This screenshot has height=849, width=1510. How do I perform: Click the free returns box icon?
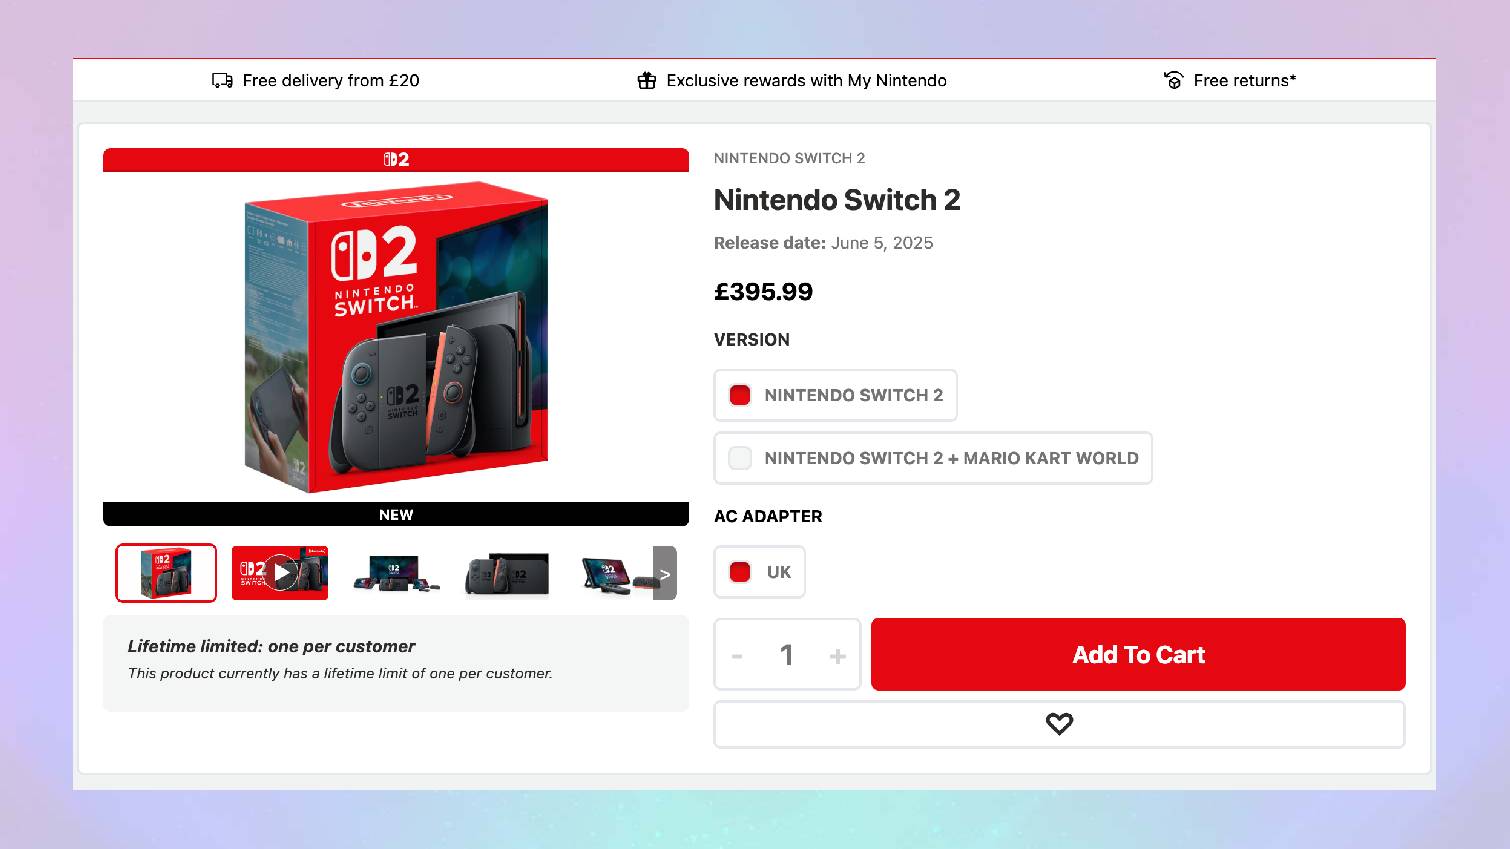(1174, 81)
